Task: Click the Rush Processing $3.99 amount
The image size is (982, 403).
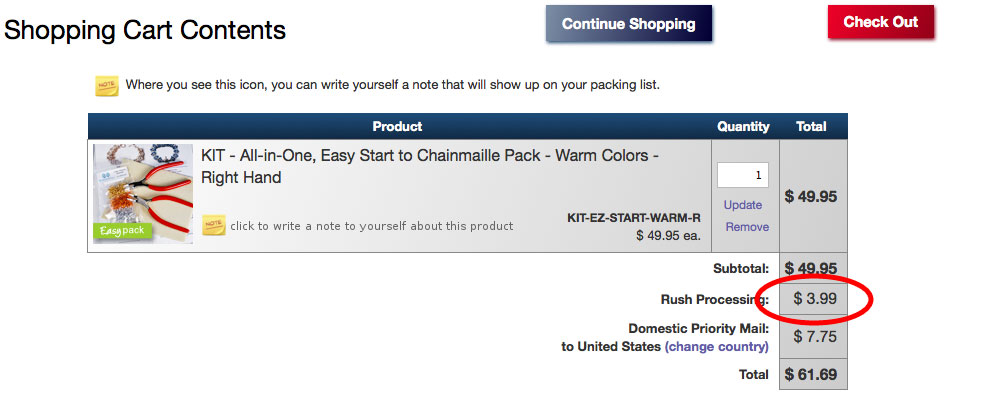Action: coord(815,298)
